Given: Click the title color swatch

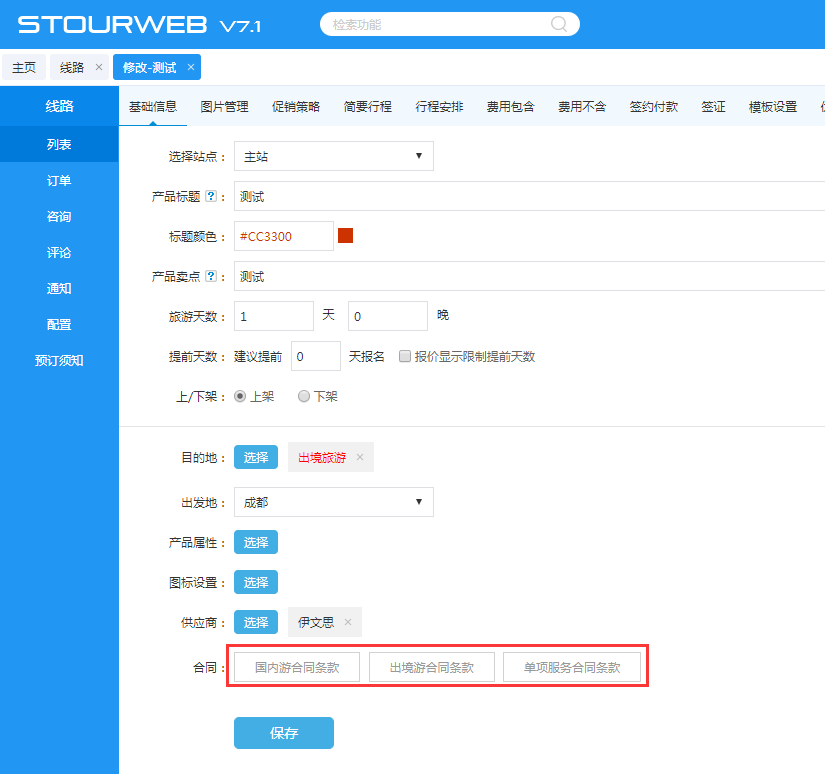Looking at the screenshot, I should (x=346, y=236).
